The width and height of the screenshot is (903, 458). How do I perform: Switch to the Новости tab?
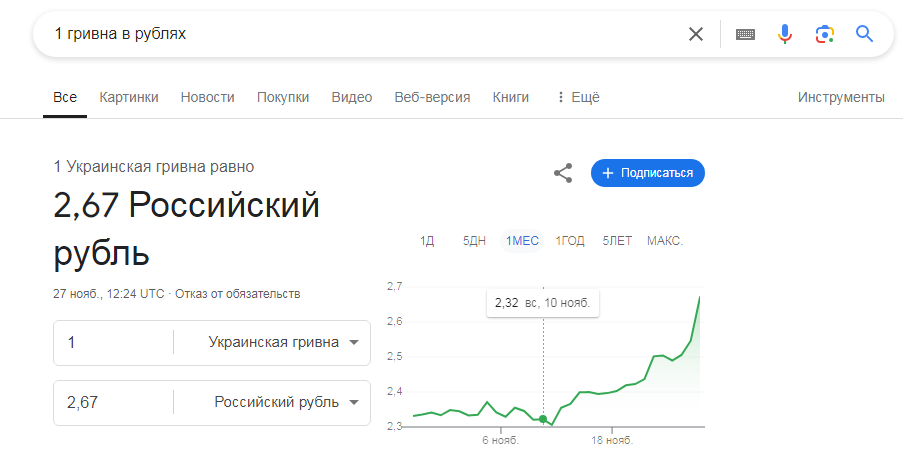(207, 97)
